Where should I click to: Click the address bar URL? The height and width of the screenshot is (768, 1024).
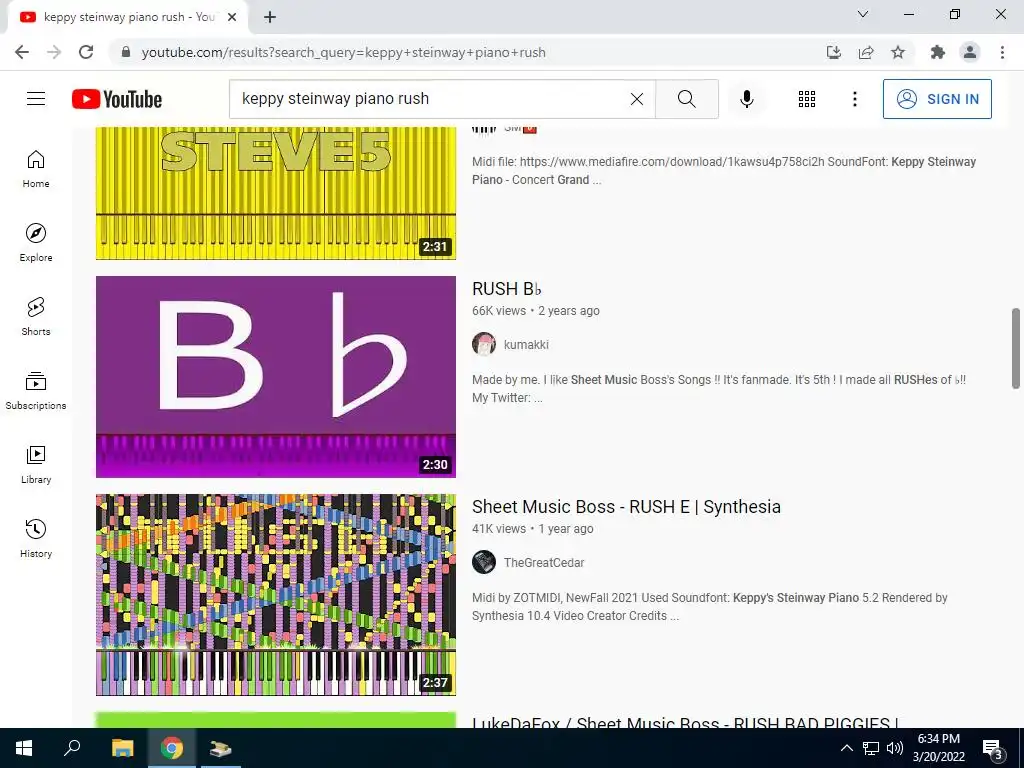(344, 52)
